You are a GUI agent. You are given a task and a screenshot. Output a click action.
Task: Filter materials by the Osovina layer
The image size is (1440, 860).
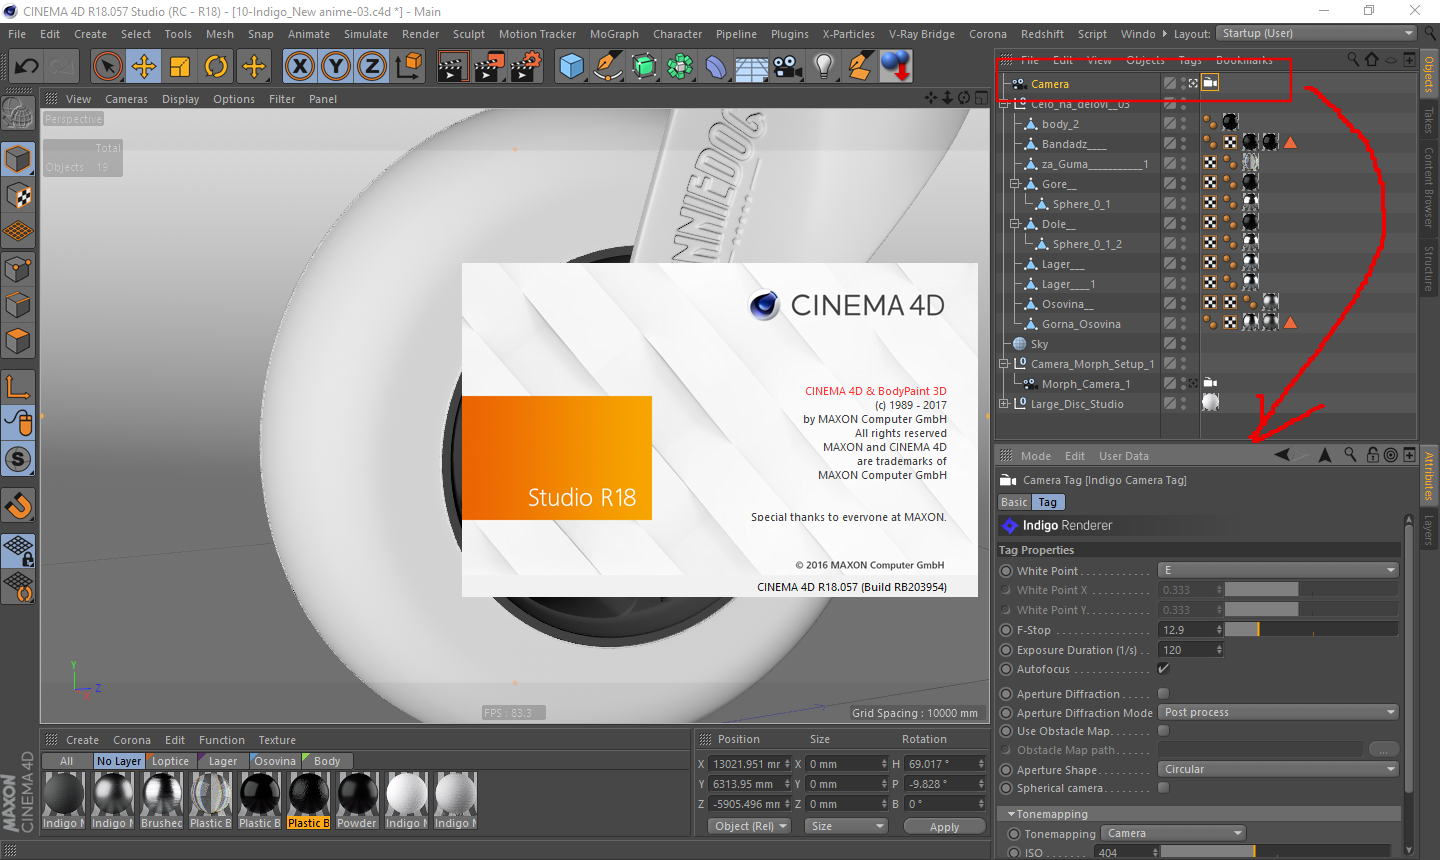[x=274, y=761]
